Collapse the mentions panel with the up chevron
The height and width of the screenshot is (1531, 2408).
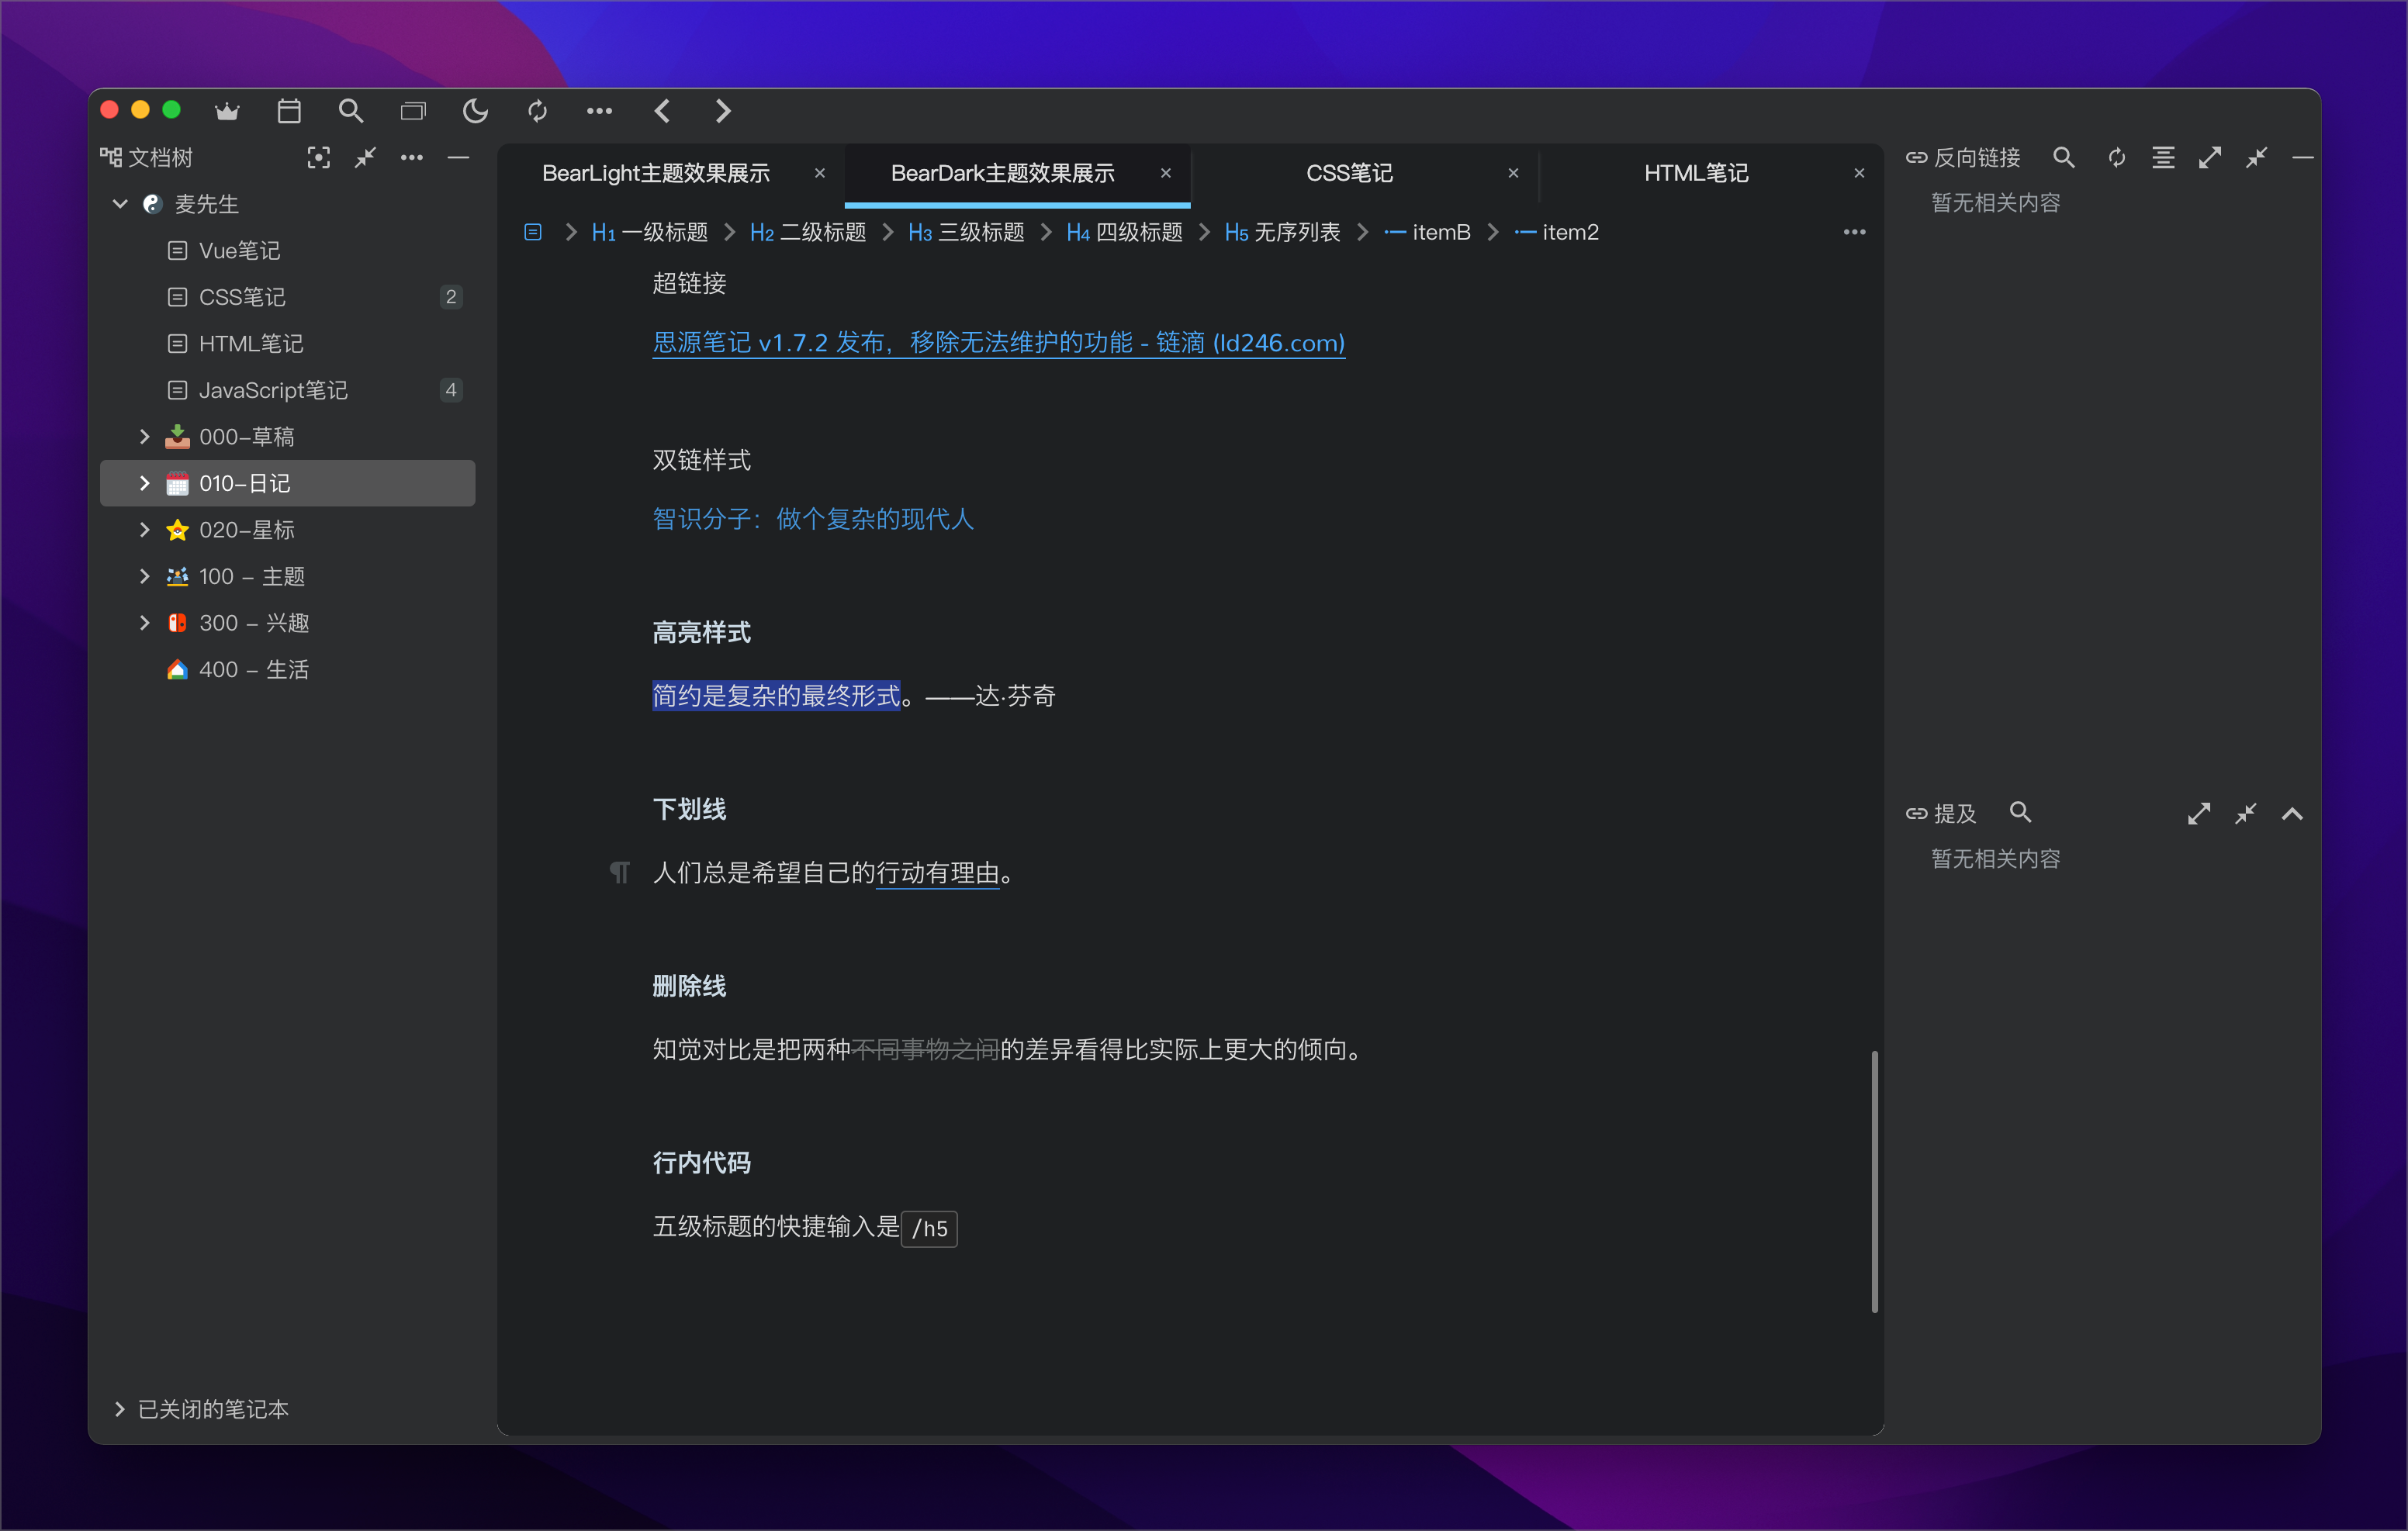[2292, 813]
